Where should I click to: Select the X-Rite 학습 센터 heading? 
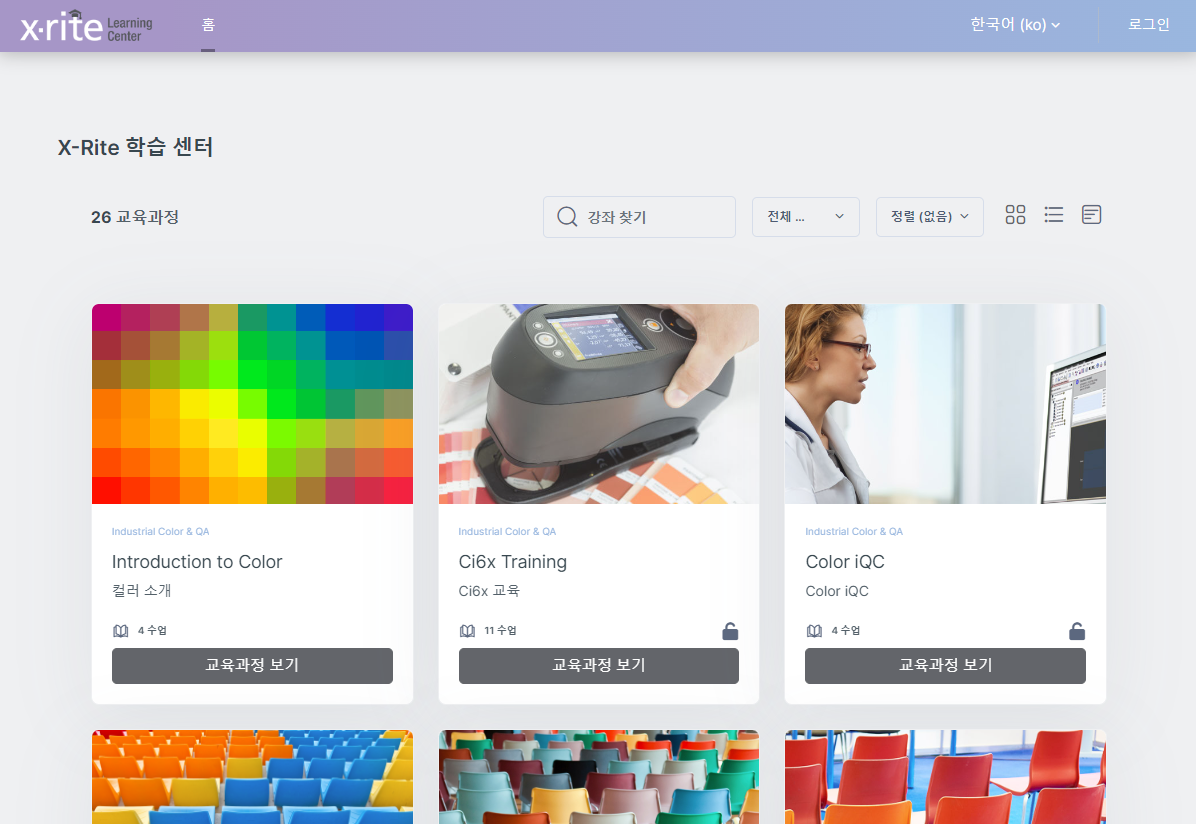coord(136,146)
